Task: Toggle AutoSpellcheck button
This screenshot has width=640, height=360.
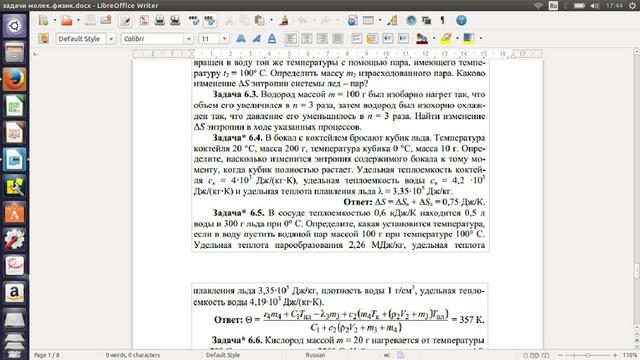Action: (210, 20)
